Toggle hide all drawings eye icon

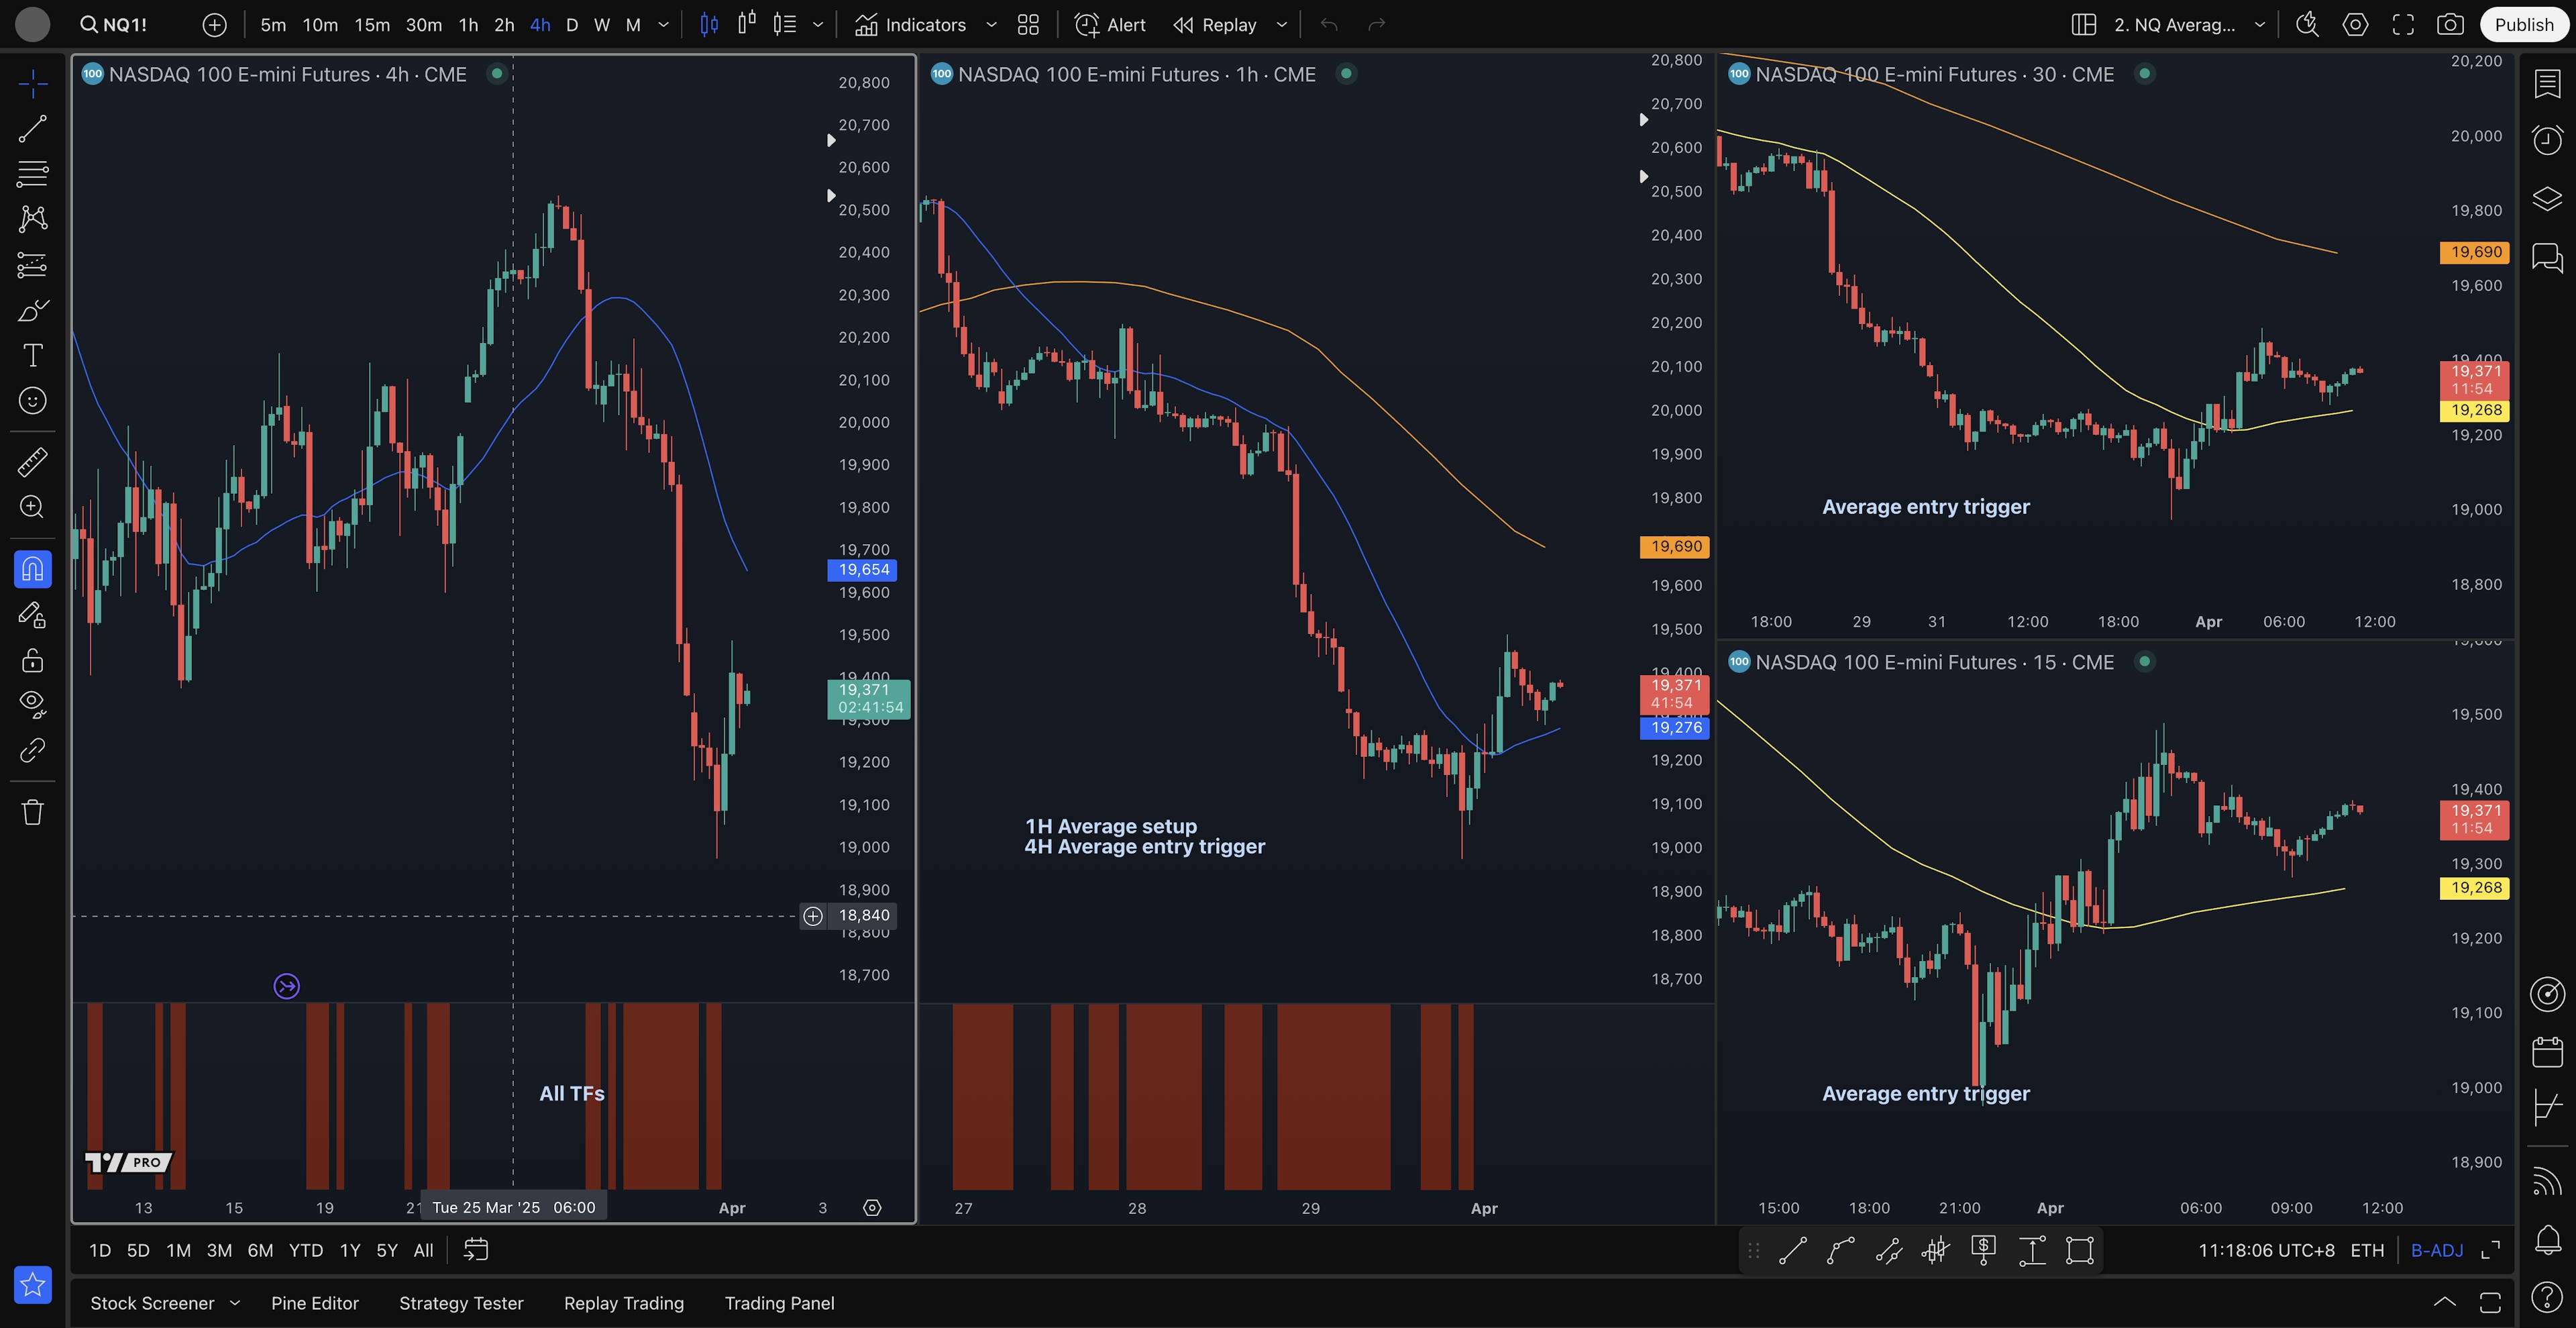32,704
